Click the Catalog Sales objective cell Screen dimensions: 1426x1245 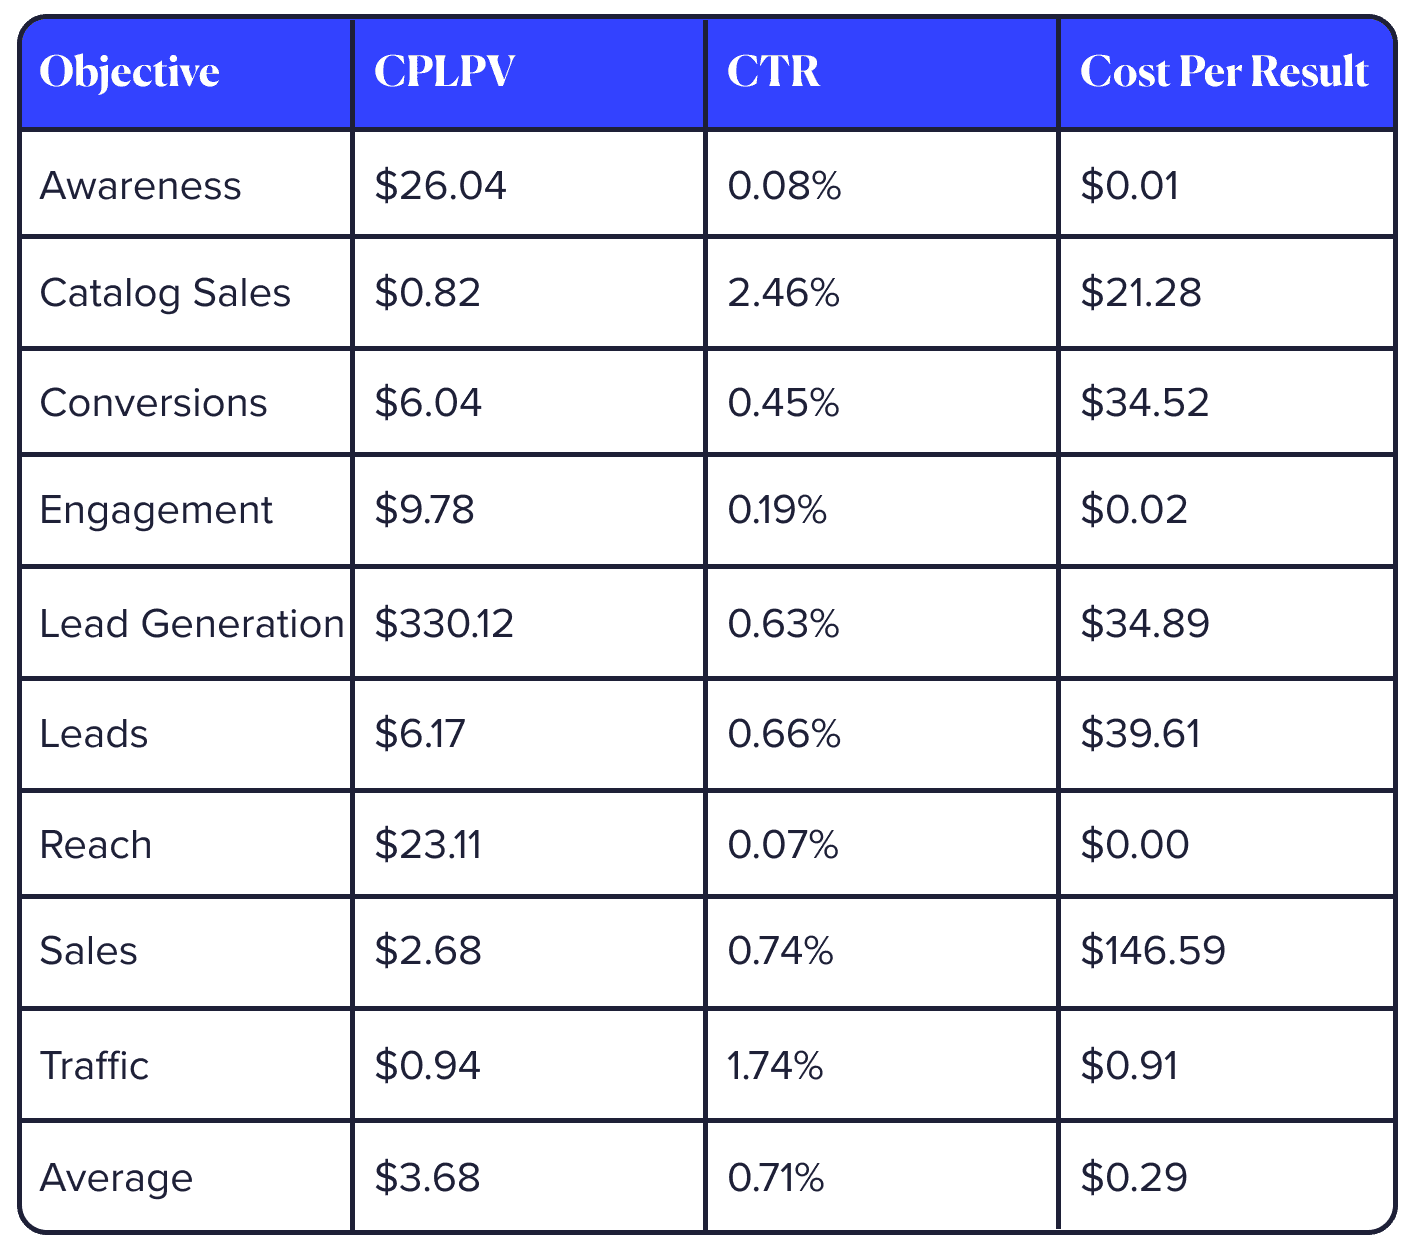pos(165,293)
